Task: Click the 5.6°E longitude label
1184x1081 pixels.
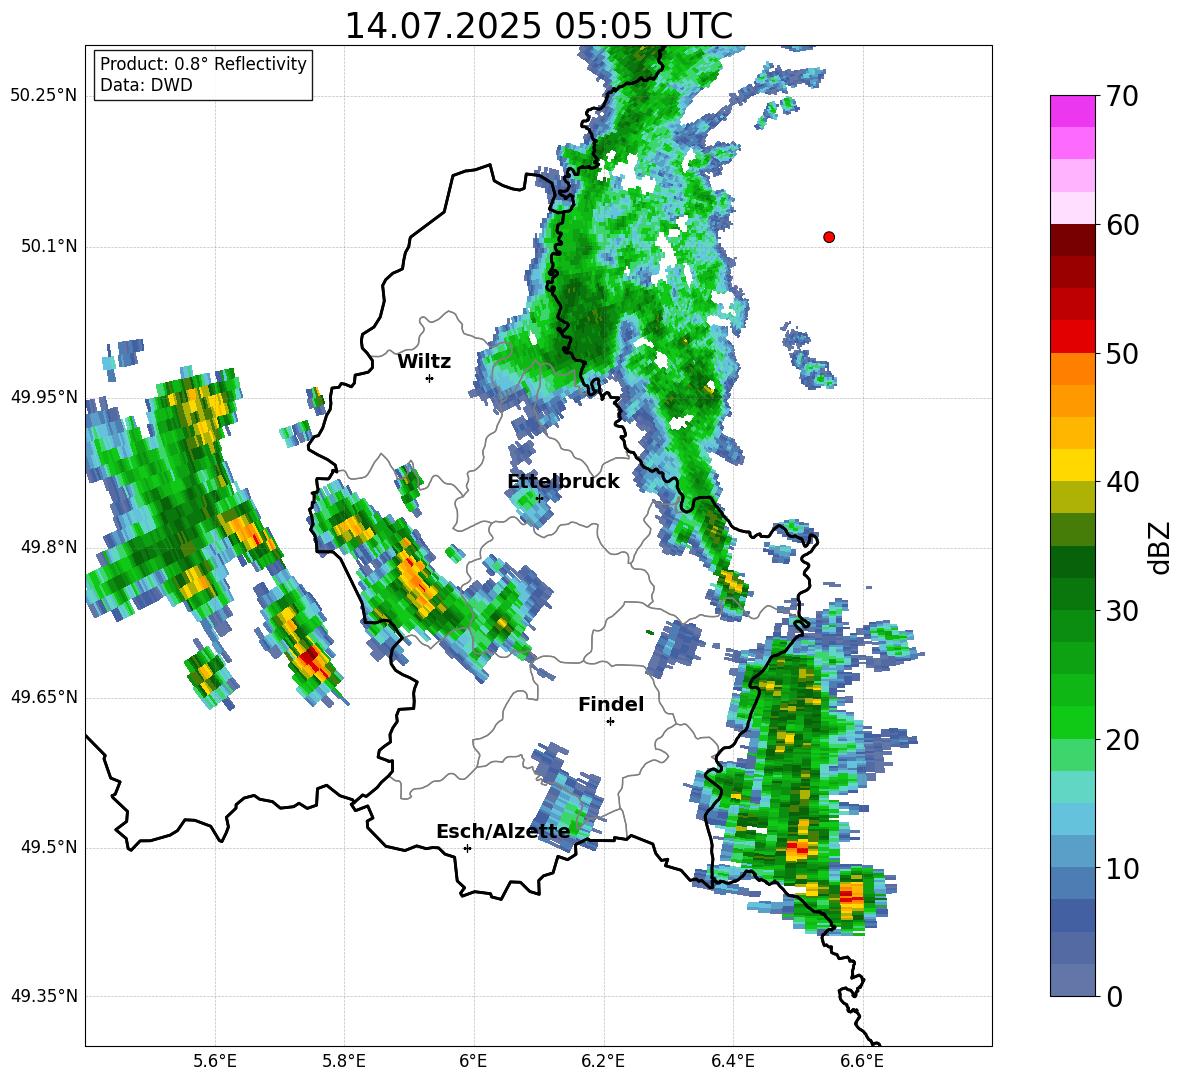Action: point(215,1061)
